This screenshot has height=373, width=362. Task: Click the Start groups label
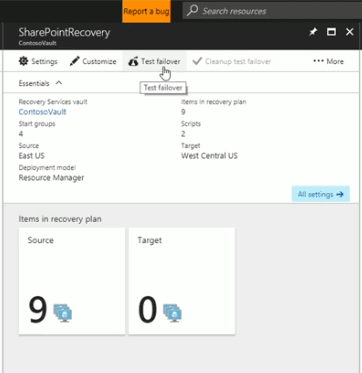pos(37,124)
